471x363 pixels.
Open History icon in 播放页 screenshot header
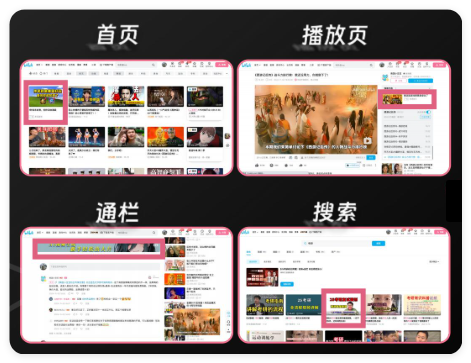(419, 65)
